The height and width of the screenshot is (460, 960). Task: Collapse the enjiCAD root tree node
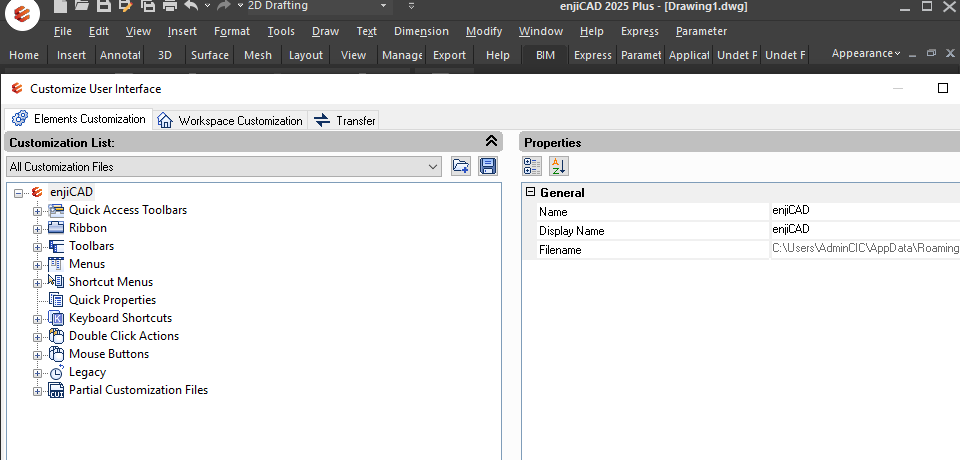tap(18, 193)
